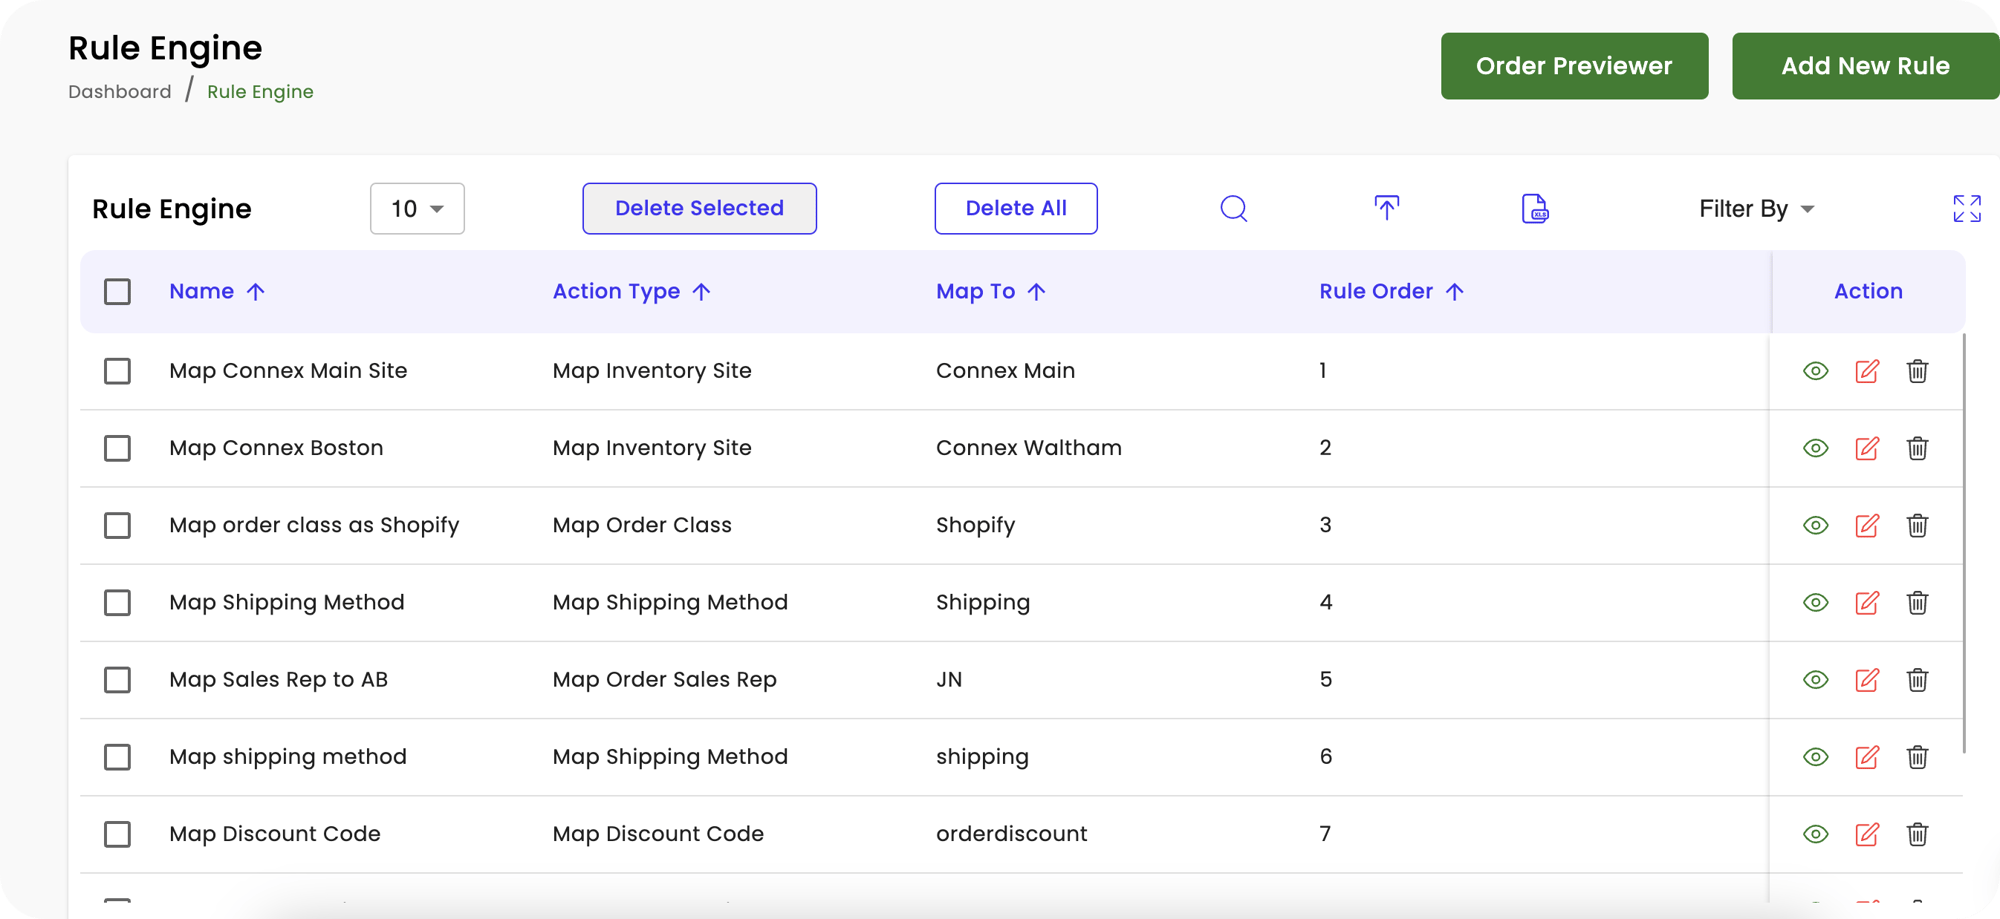Click the orderdiscount Map To cell

click(x=1011, y=834)
